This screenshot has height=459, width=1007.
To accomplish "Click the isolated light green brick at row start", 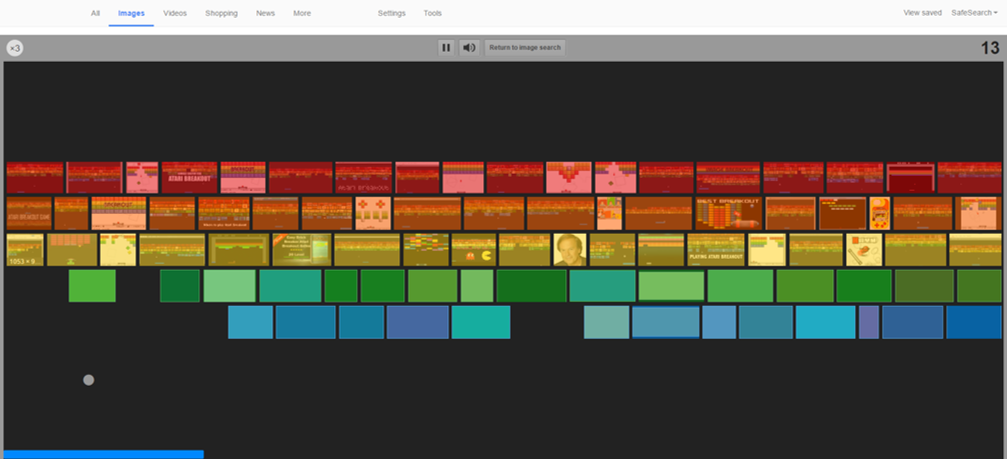I will tap(92, 286).
